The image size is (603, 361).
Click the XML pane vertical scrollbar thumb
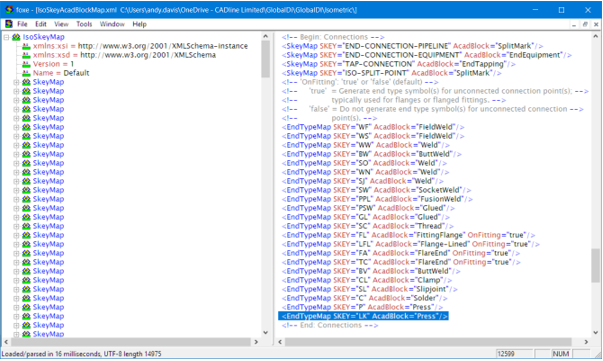click(x=595, y=266)
